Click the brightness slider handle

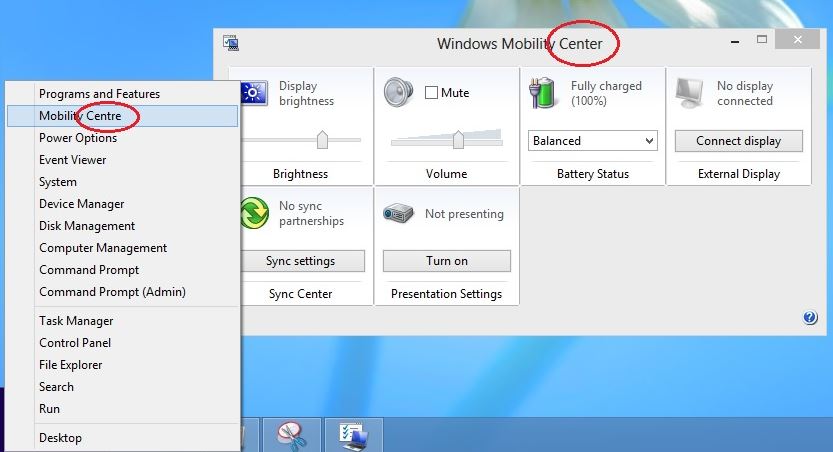pyautogui.click(x=322, y=140)
